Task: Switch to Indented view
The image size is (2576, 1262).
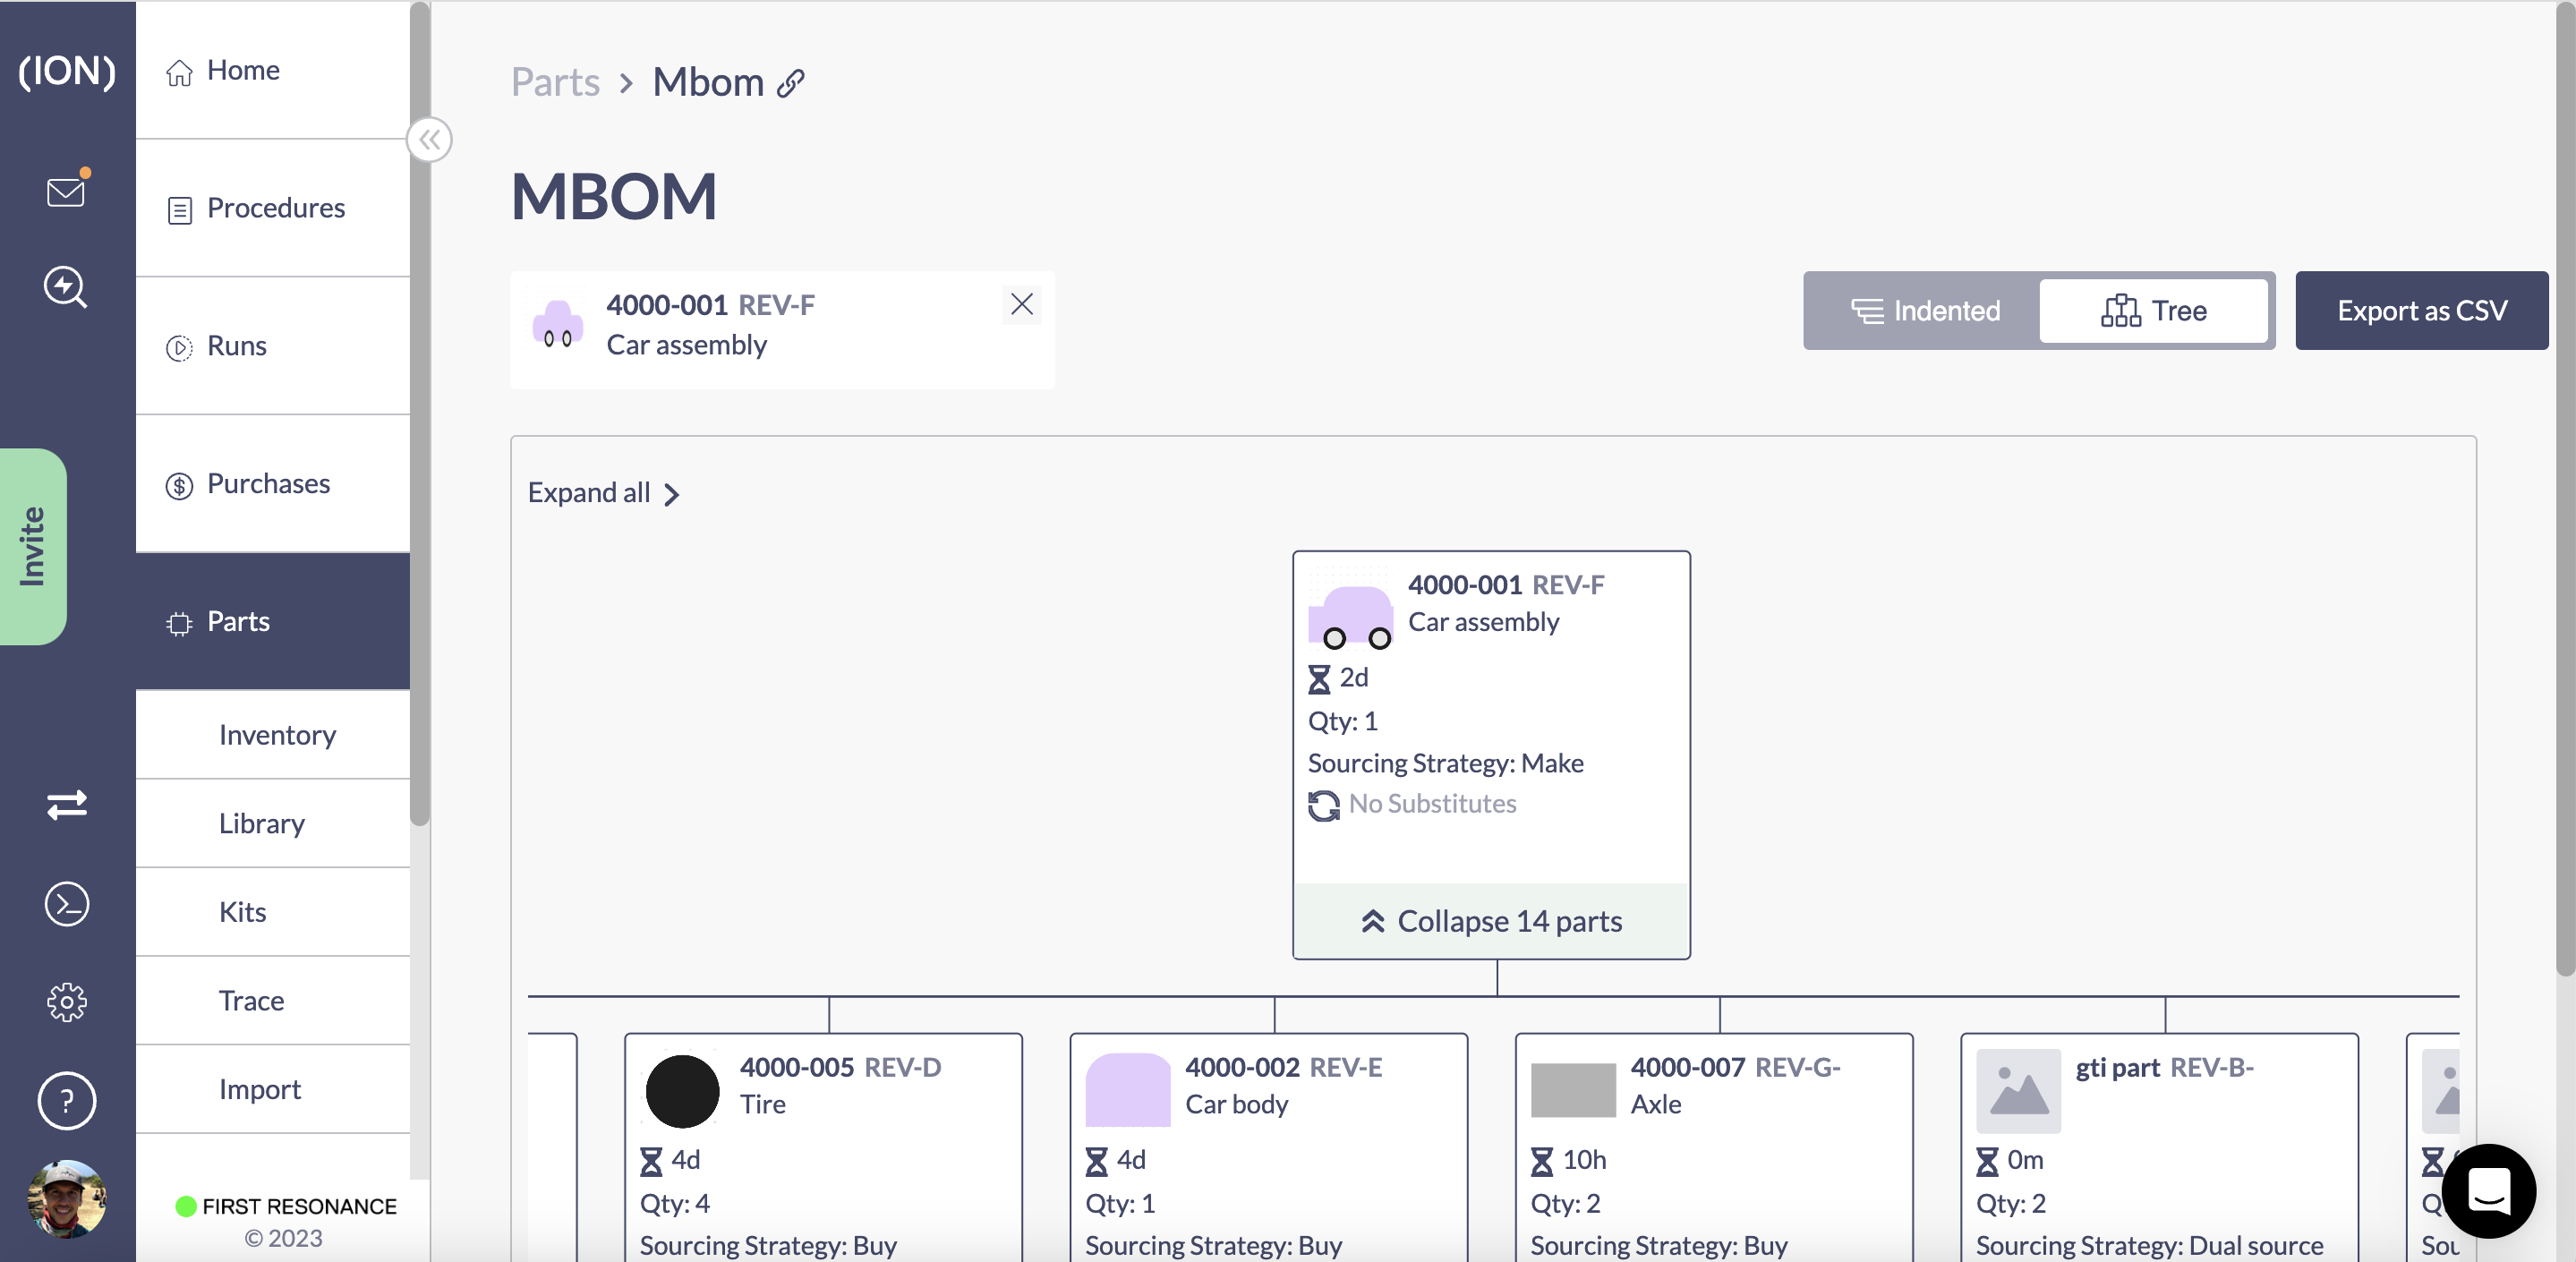Action: tap(1925, 311)
